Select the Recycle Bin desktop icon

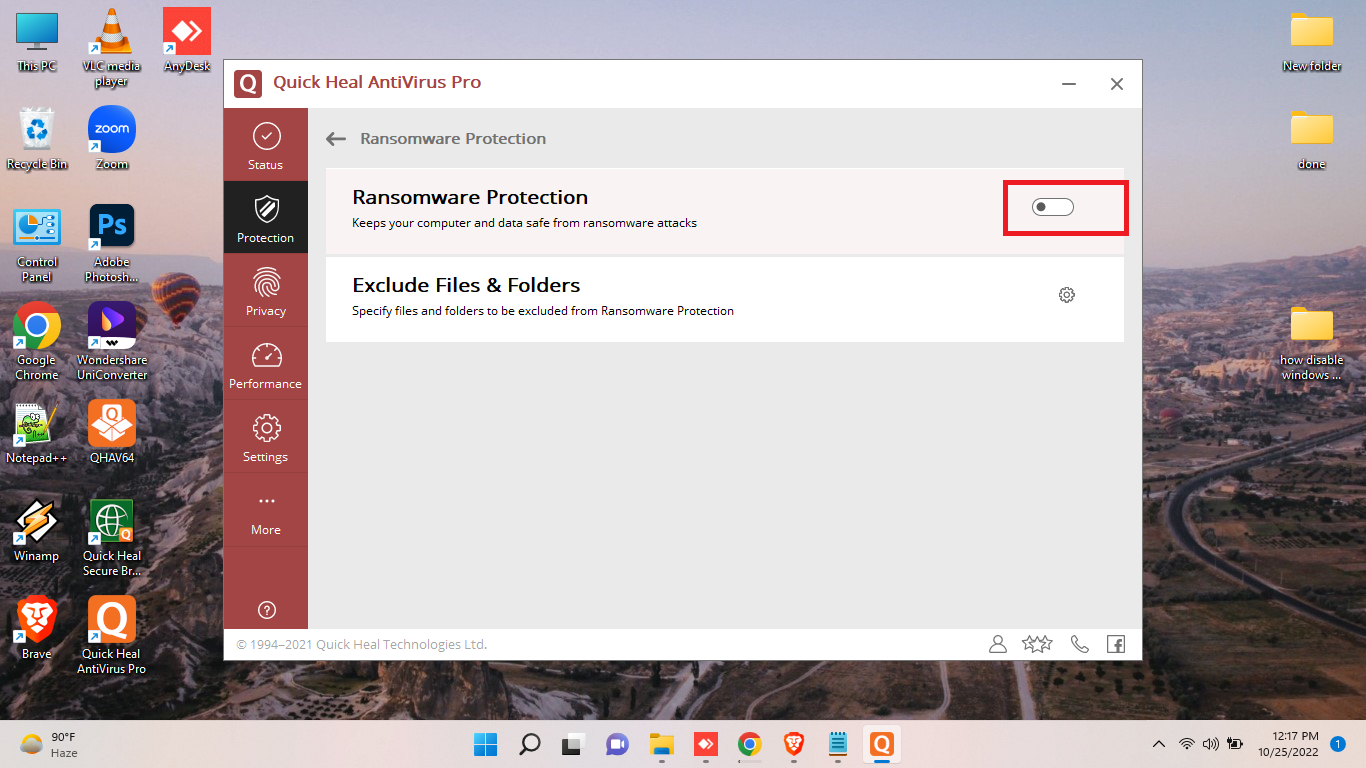(37, 138)
